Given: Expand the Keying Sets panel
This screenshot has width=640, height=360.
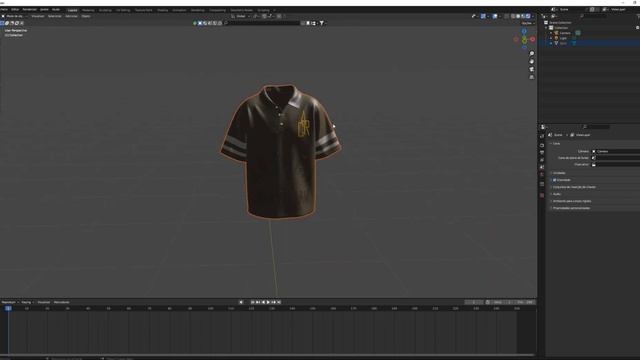Looking at the screenshot, I should 574,187.
